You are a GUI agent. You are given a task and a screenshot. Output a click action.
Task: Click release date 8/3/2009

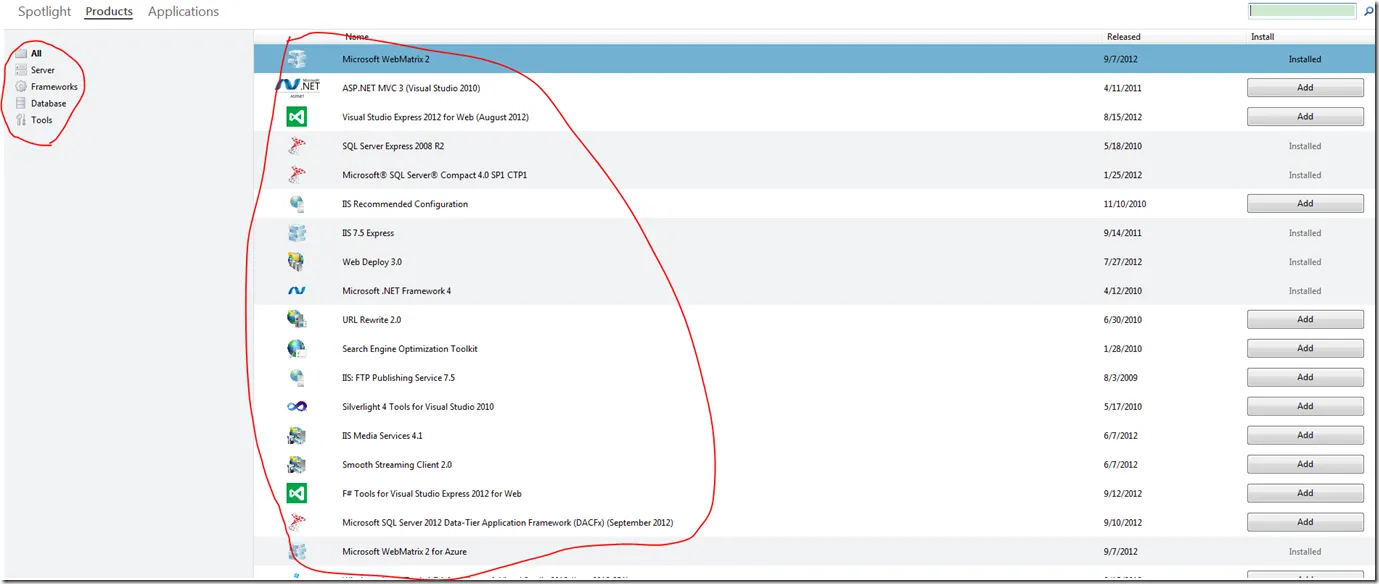(1119, 378)
